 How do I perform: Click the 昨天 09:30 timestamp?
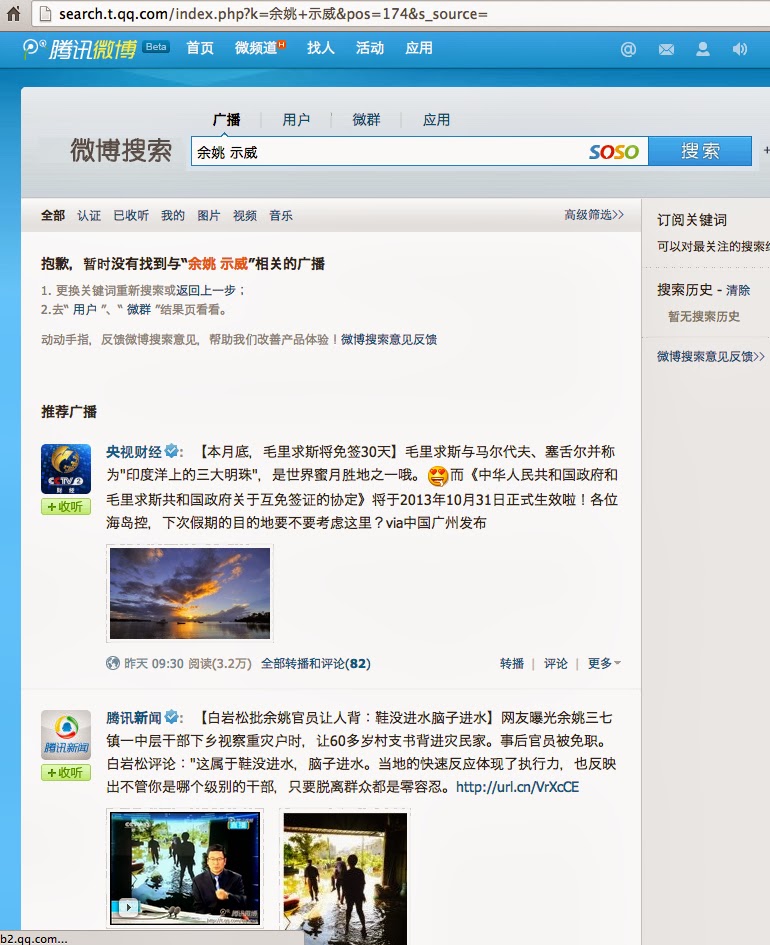click(x=154, y=664)
